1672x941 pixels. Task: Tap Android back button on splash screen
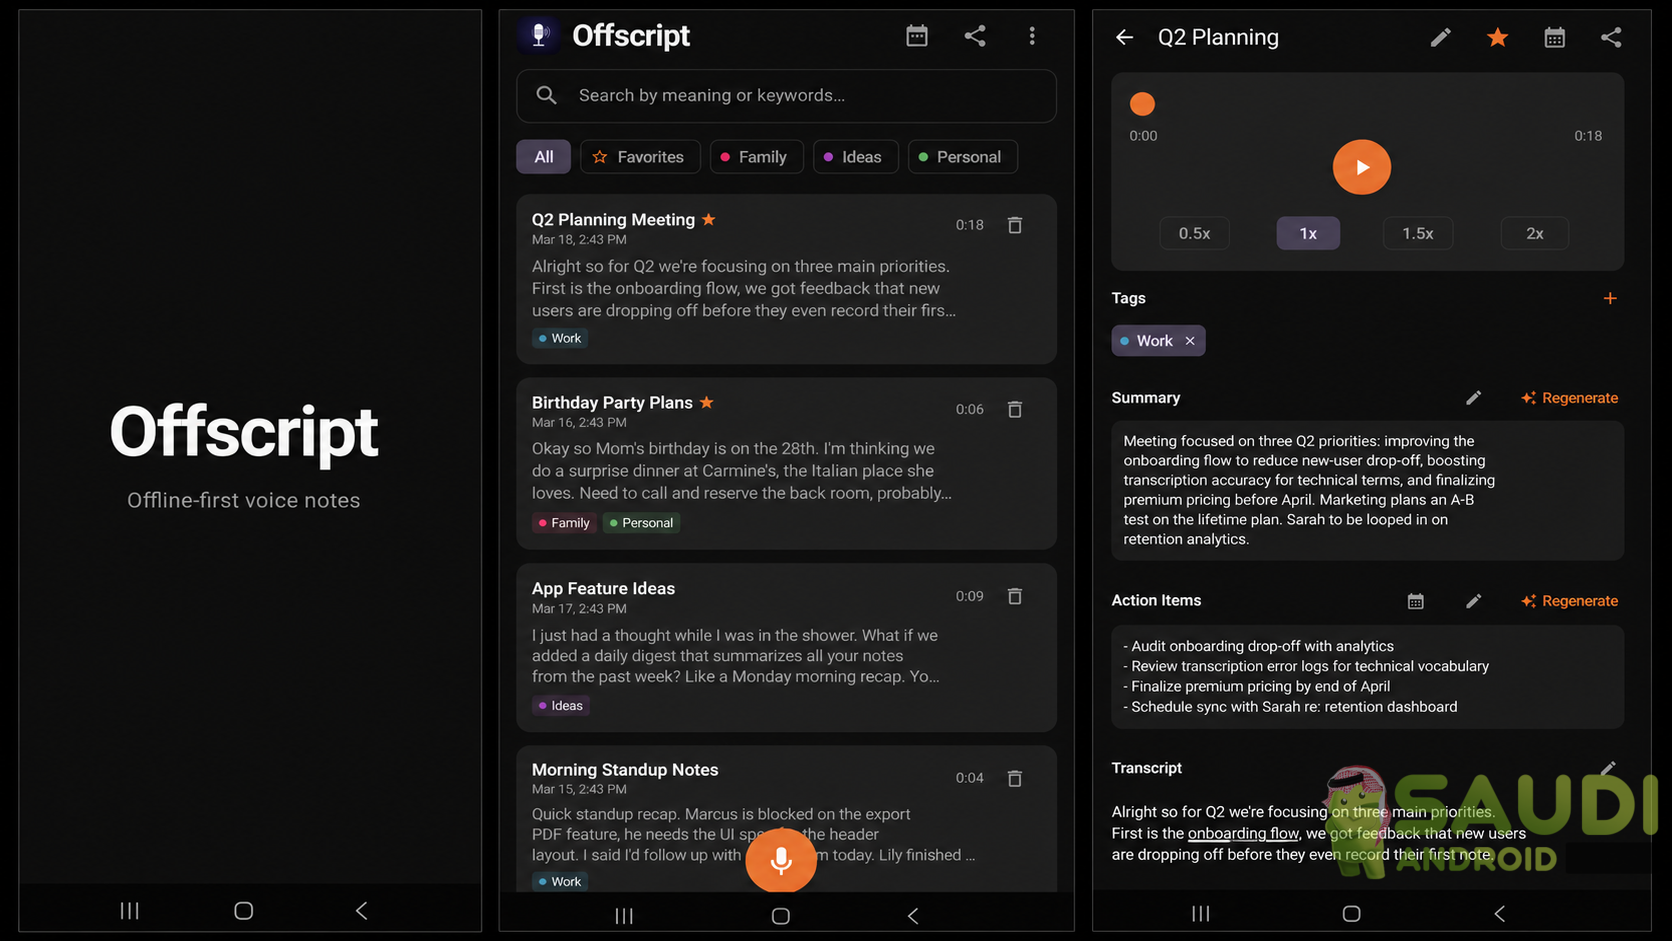tap(362, 911)
